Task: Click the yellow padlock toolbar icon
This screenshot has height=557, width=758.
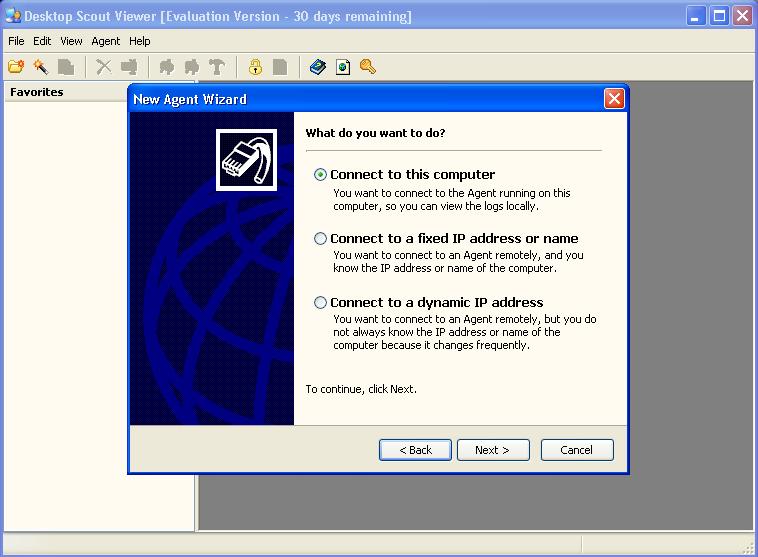Action: click(255, 66)
